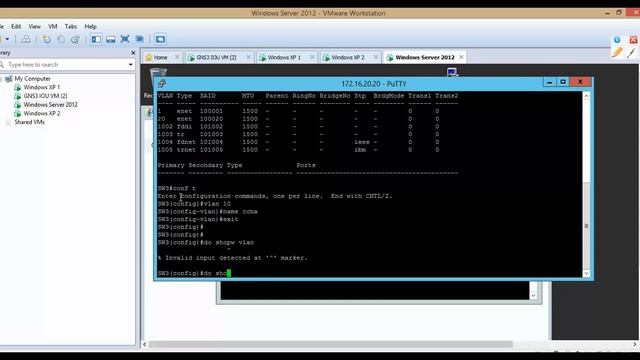Close the Home tab
This screenshot has width=640, height=360.
coord(177,57)
